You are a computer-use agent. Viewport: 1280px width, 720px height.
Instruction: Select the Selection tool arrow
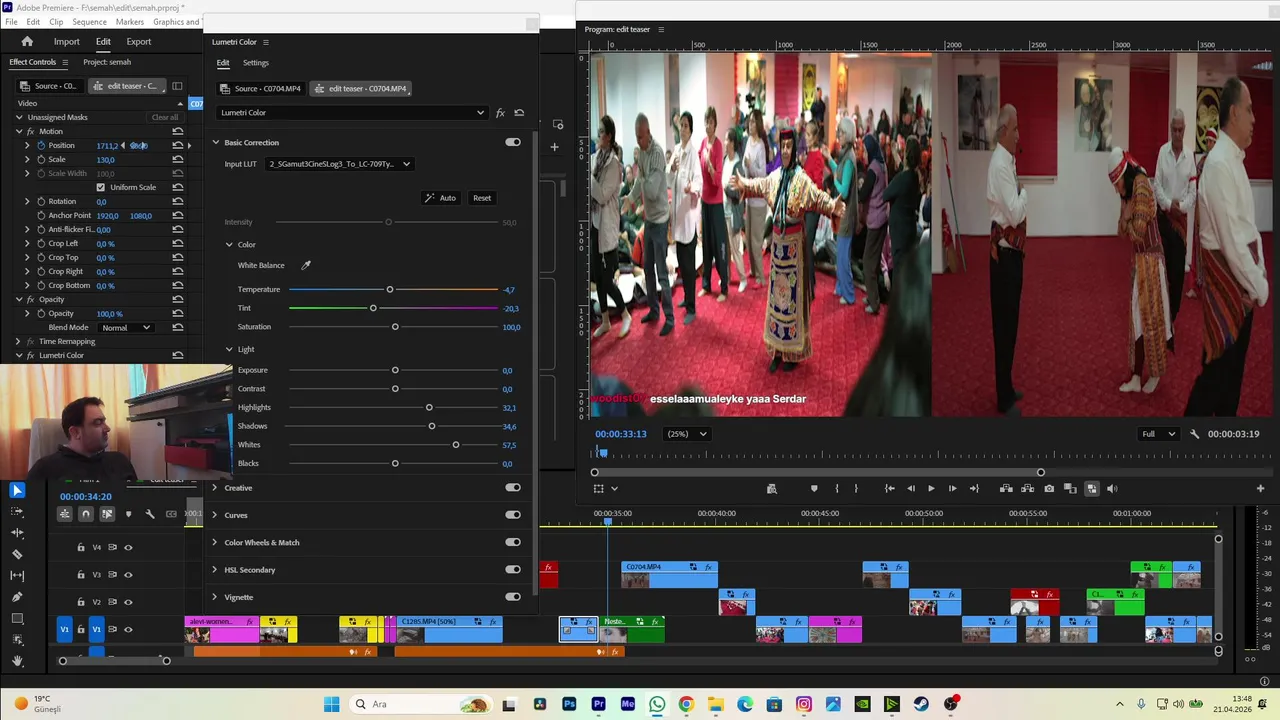click(17, 490)
